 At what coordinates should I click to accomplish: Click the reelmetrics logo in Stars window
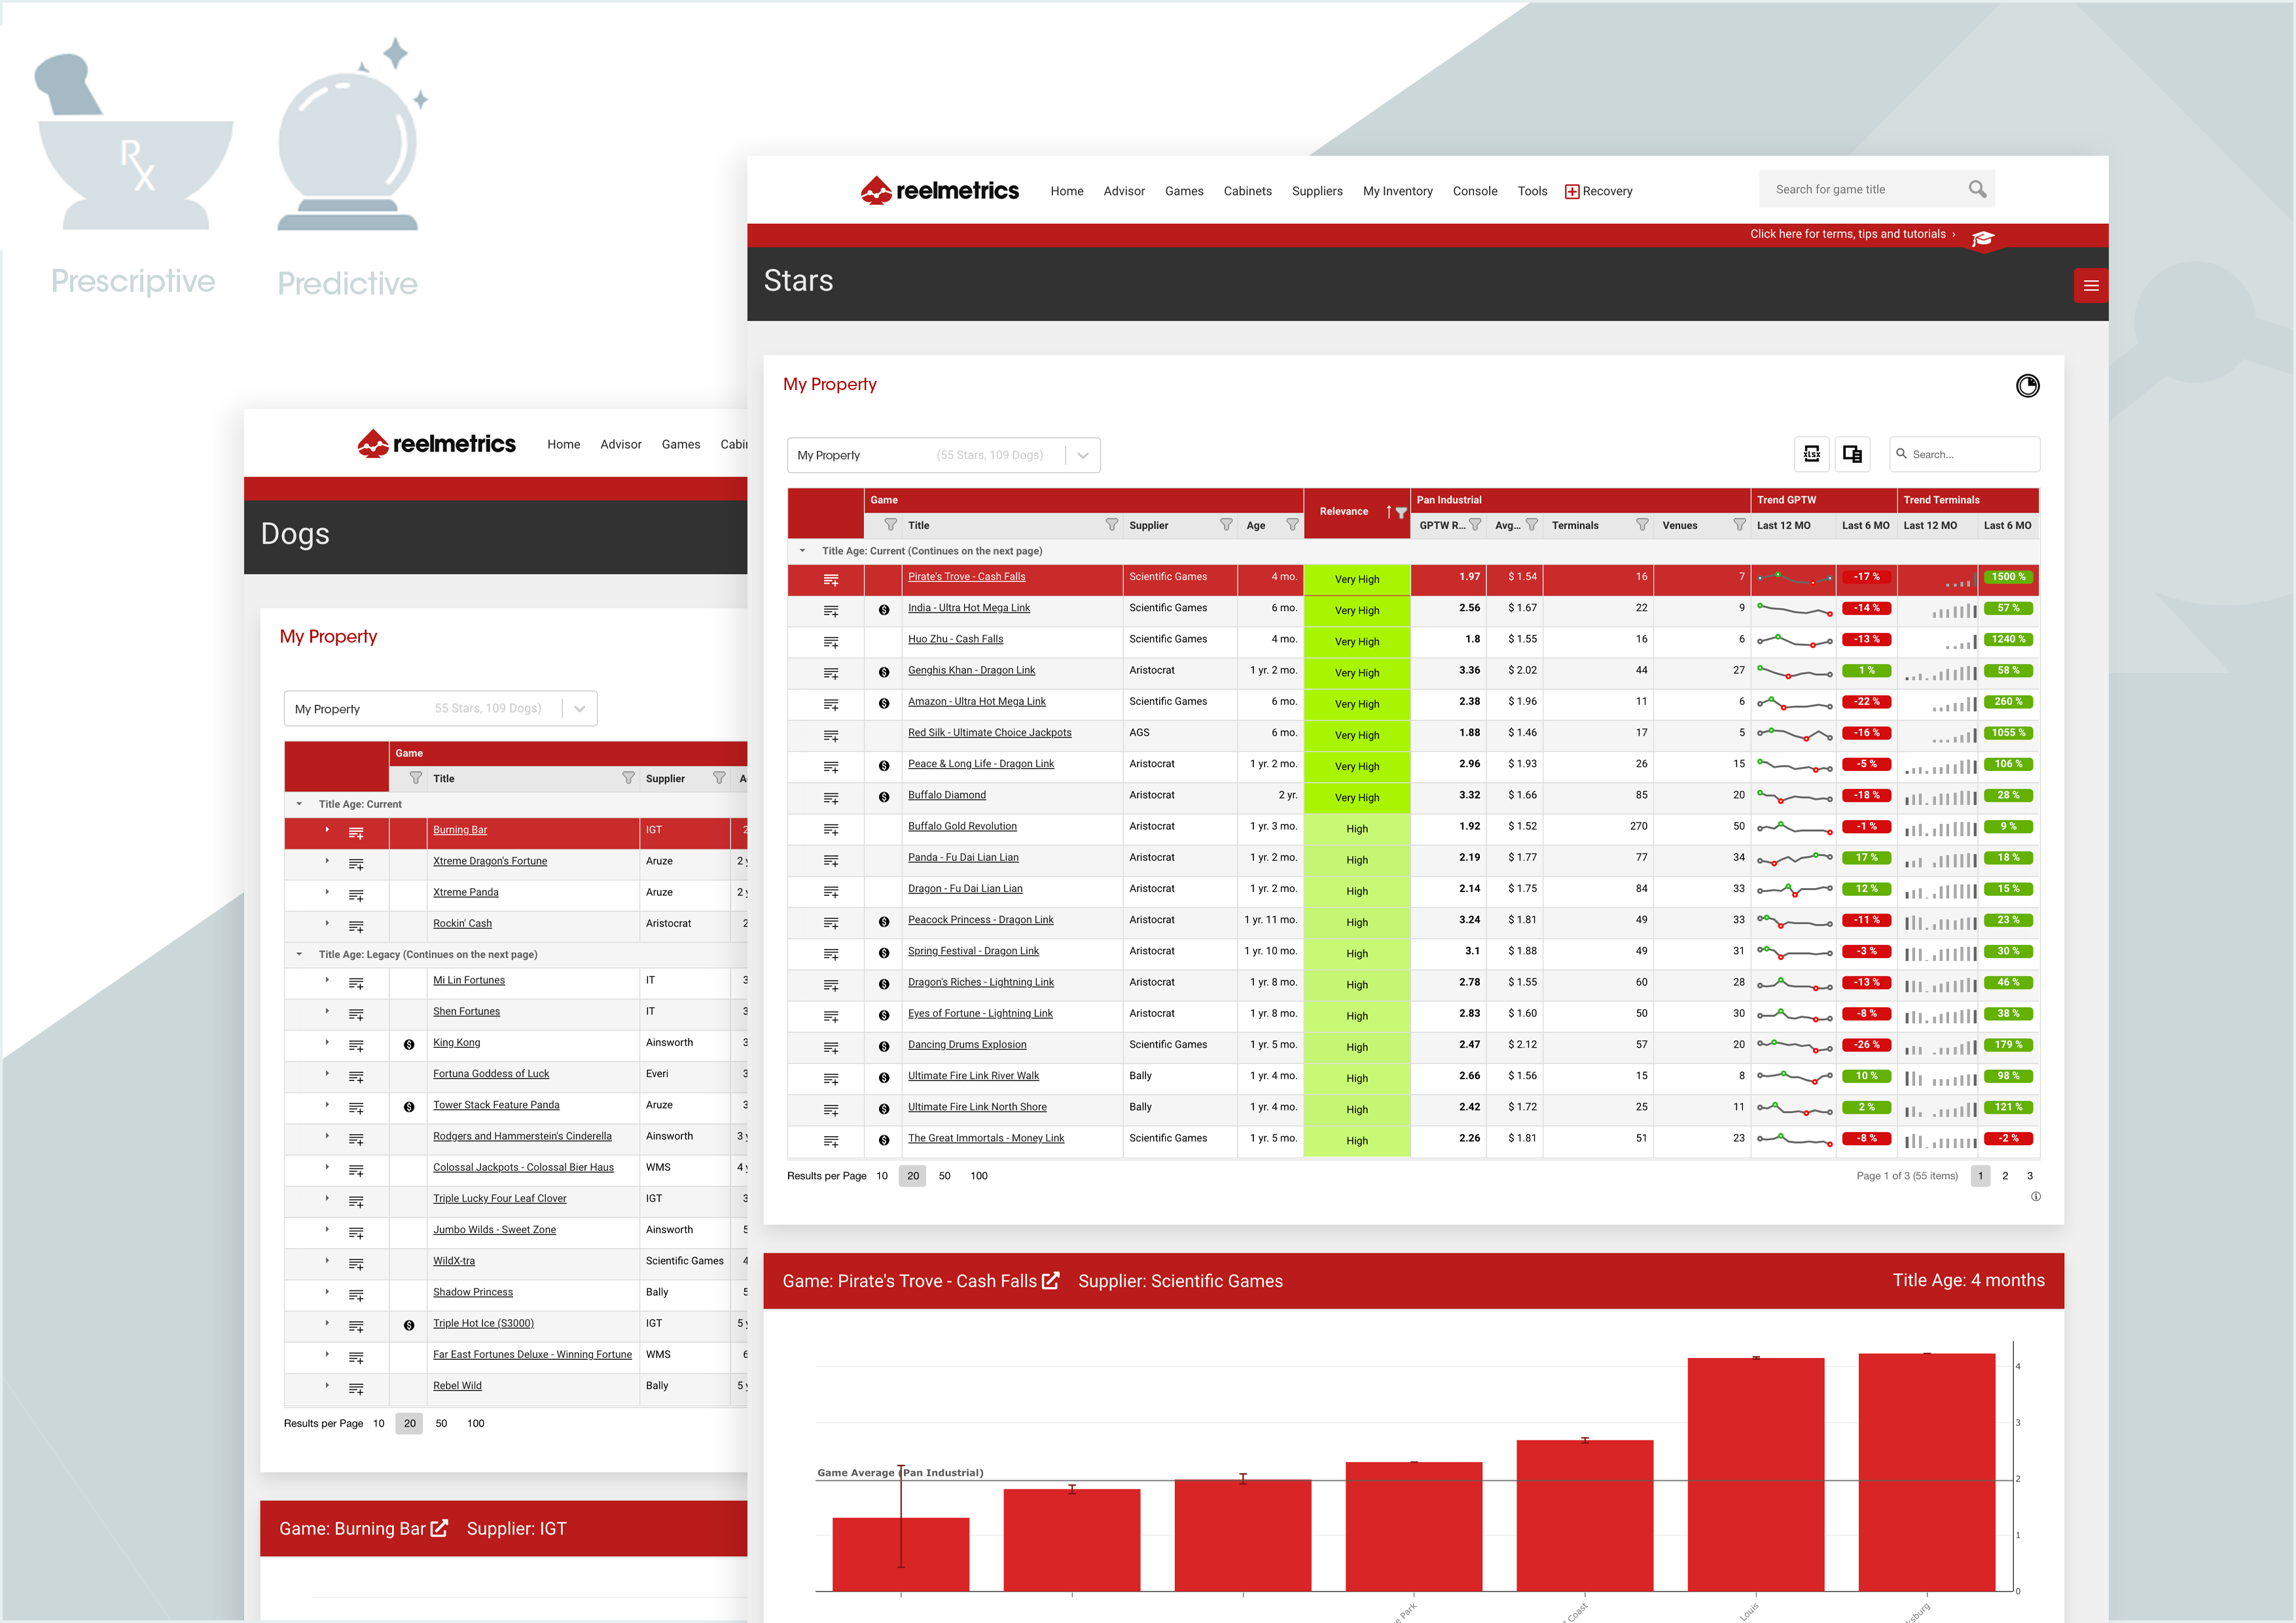[939, 190]
